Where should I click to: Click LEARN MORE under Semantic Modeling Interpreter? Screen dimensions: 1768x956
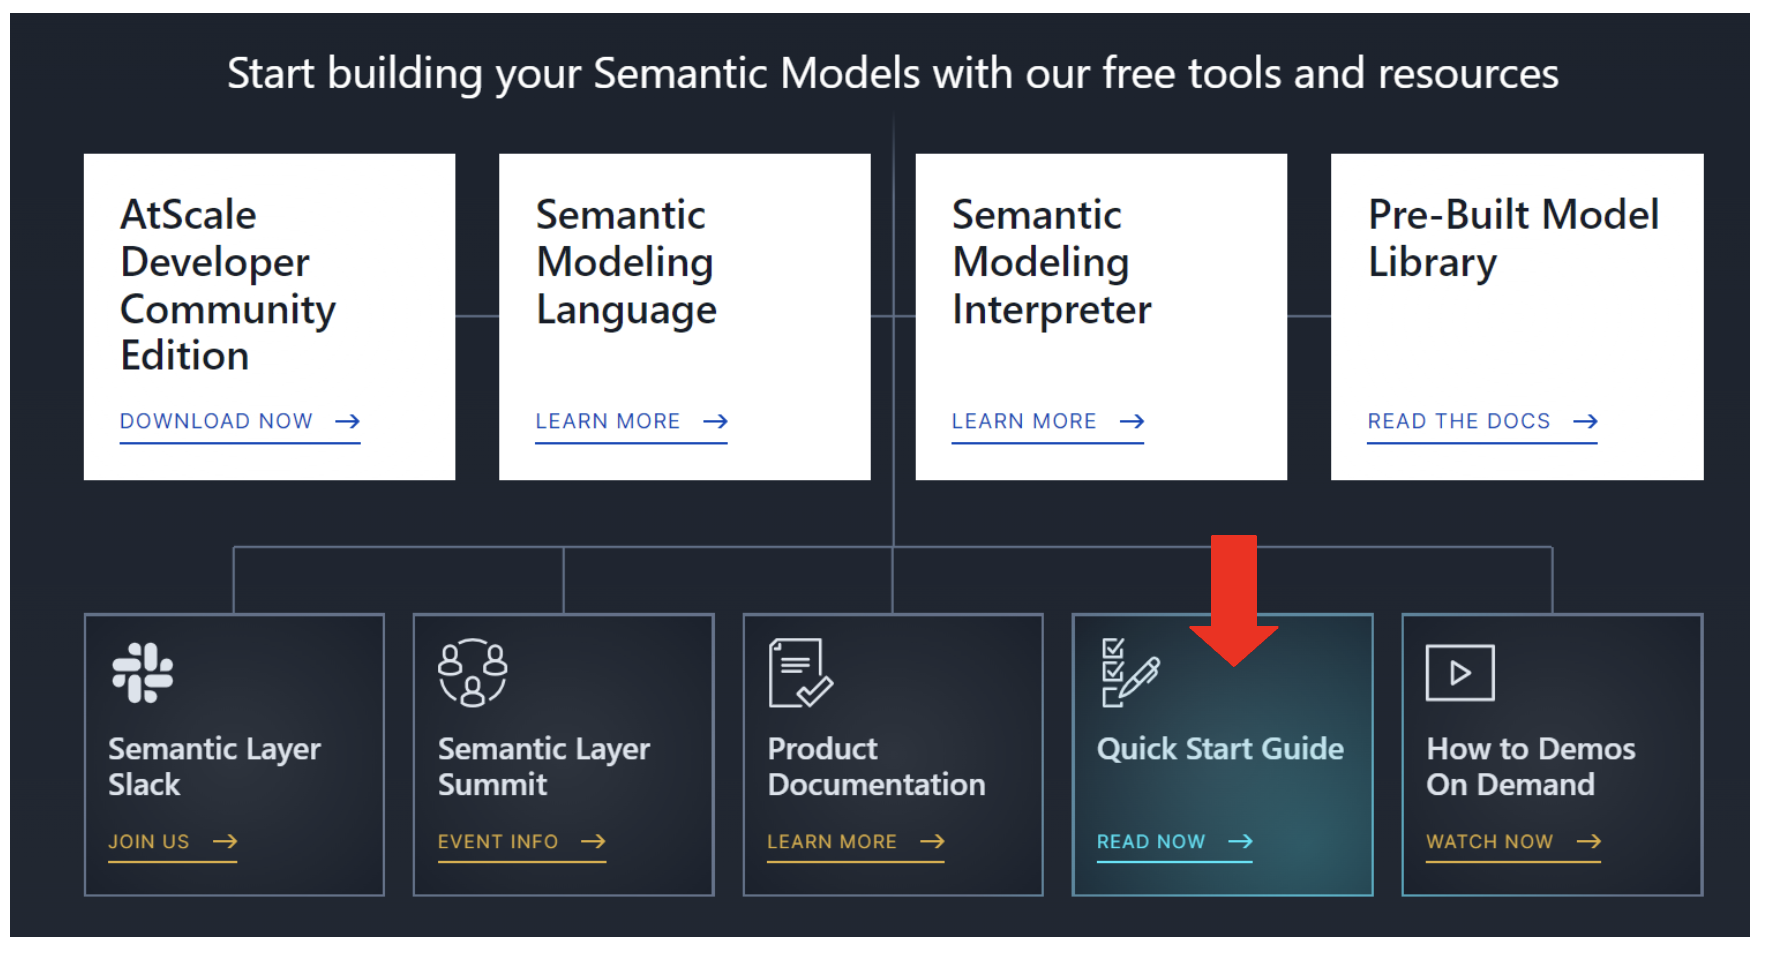1024,421
